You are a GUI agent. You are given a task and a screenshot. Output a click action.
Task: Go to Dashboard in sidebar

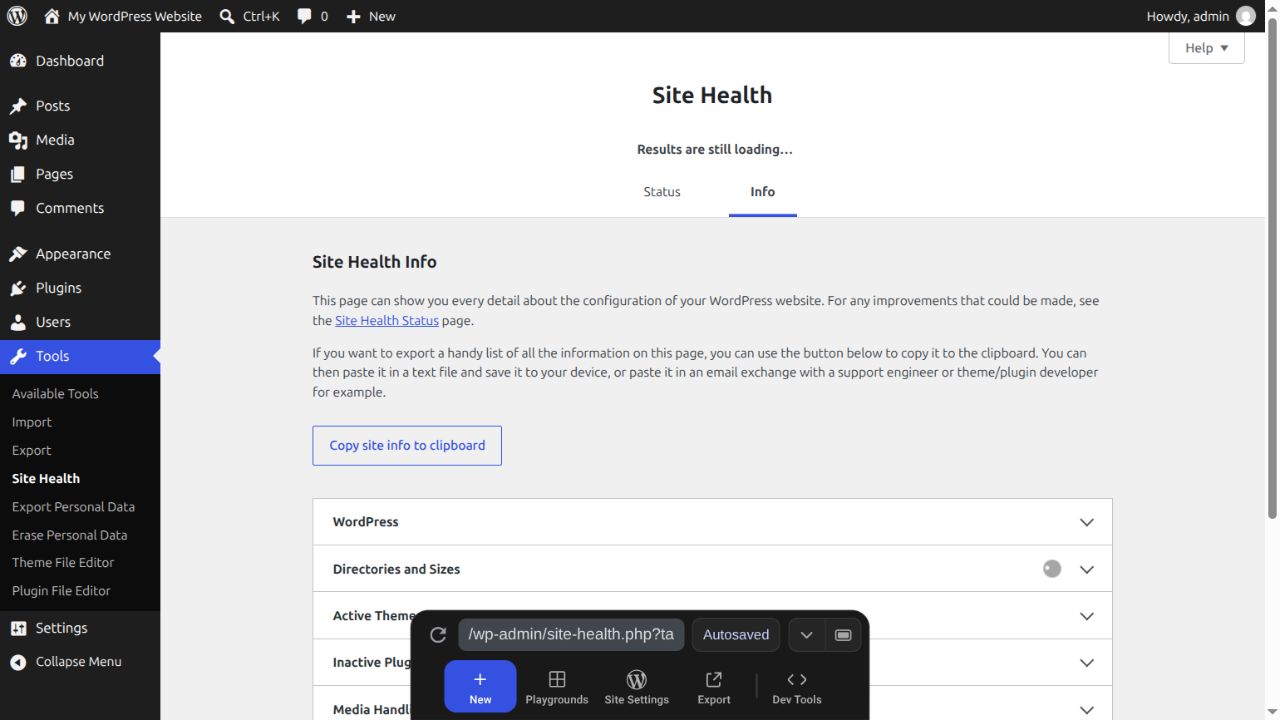(80, 61)
